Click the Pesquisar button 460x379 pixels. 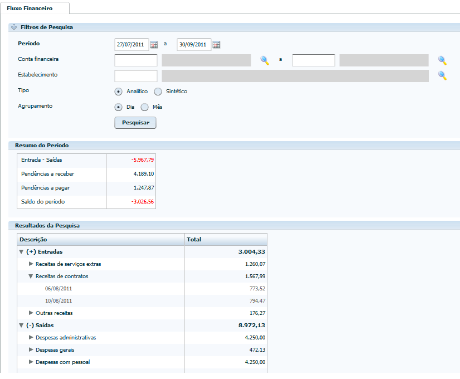135,123
